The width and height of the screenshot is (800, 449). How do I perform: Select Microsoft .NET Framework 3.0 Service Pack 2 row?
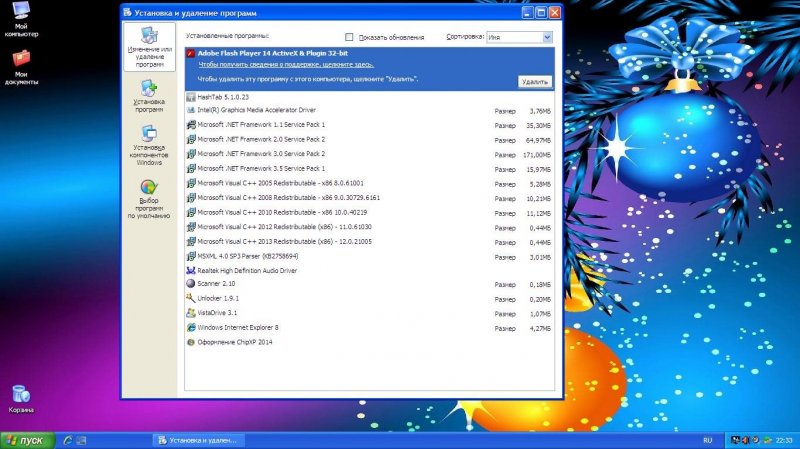[x=369, y=154]
